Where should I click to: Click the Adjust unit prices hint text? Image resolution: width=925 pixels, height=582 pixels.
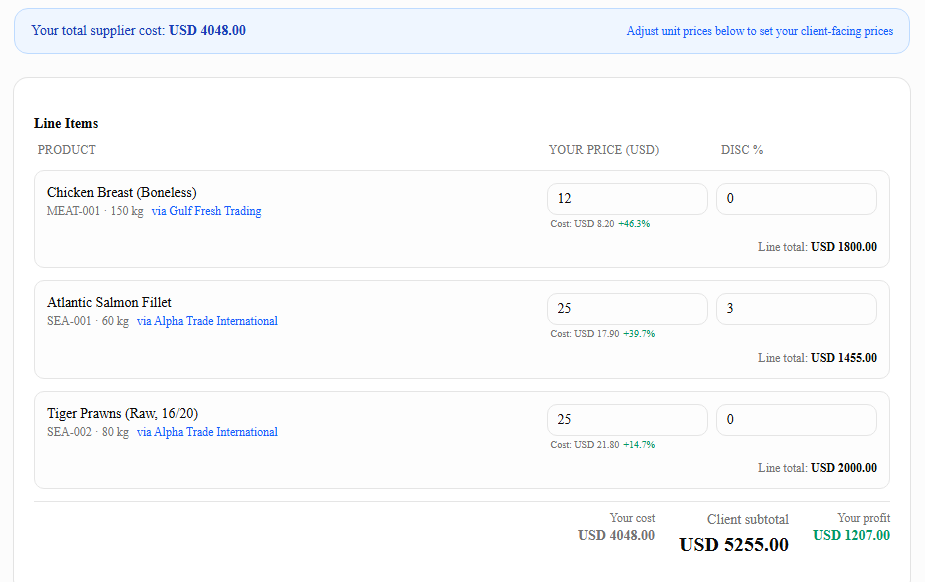click(x=760, y=31)
